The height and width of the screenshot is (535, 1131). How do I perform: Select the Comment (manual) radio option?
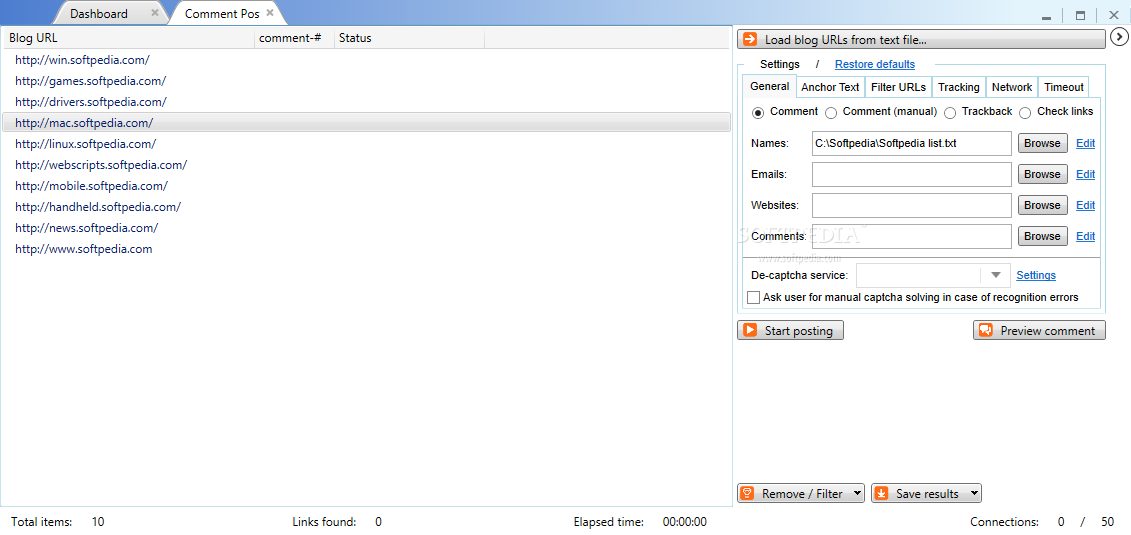tap(831, 112)
